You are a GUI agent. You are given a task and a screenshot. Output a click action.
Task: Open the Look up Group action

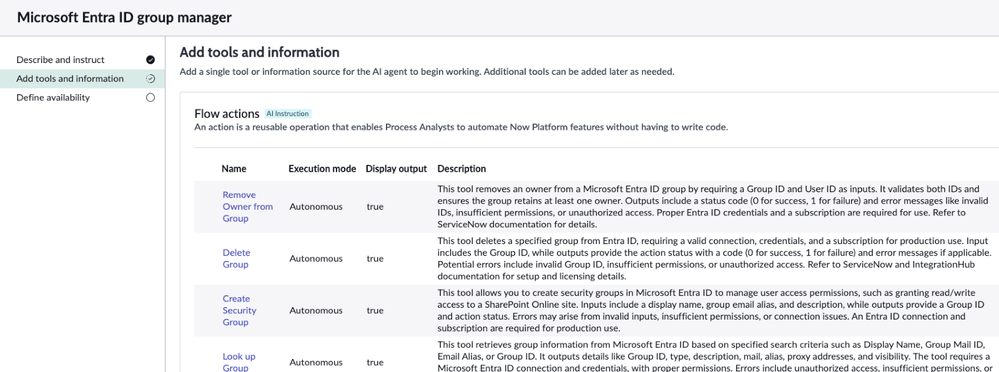[240, 362]
